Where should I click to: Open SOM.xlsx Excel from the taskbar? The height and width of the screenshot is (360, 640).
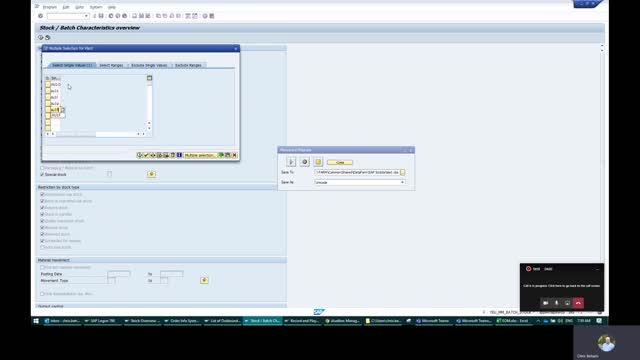514,321
